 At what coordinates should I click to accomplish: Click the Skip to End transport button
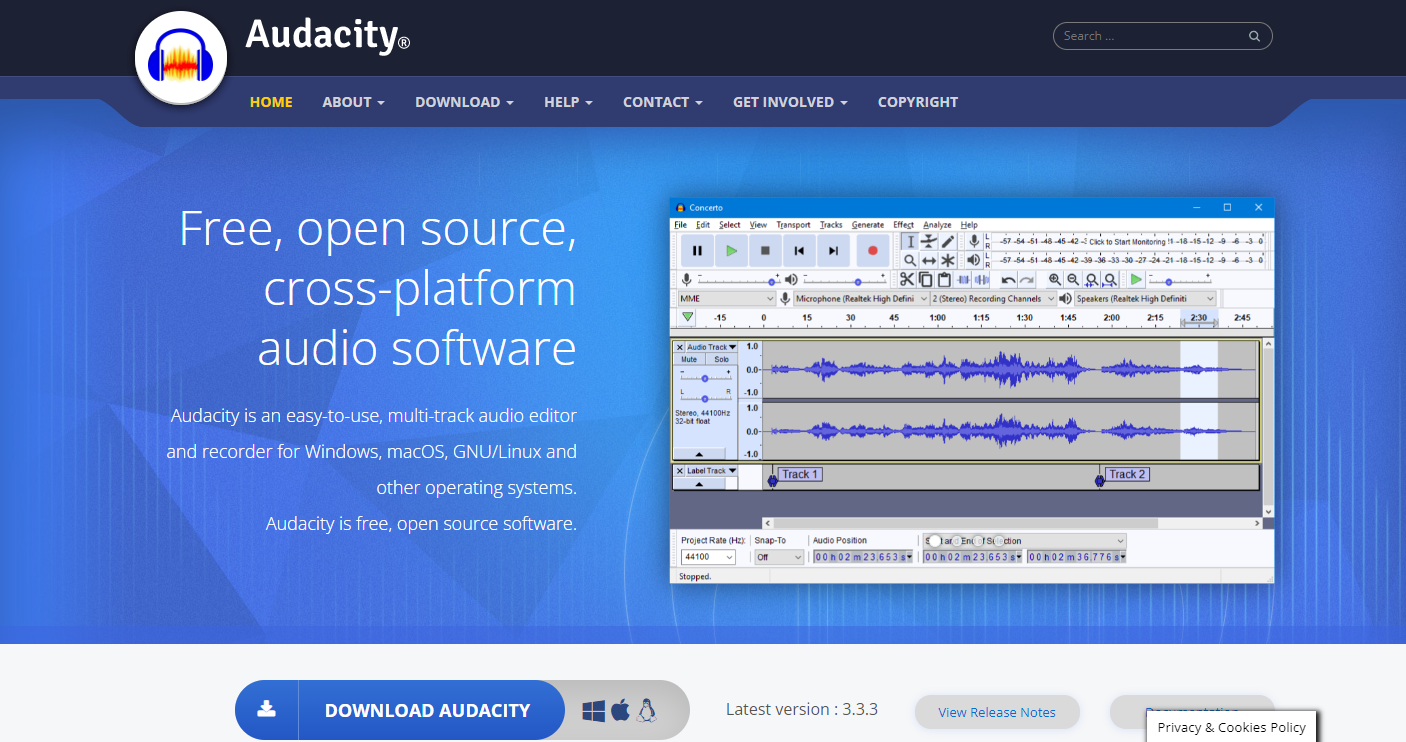833,251
